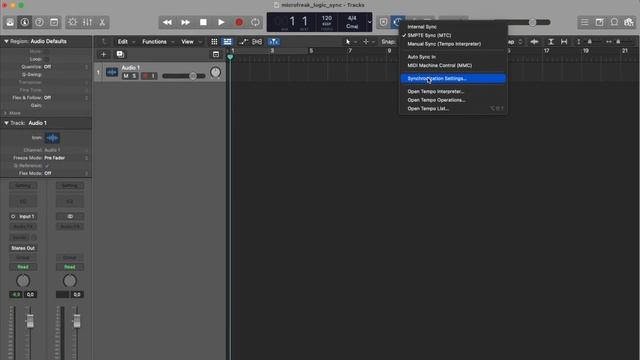Image resolution: width=640 pixels, height=360 pixels.
Task: Click bar 17 in the timeline ruler
Action: tap(546, 51)
